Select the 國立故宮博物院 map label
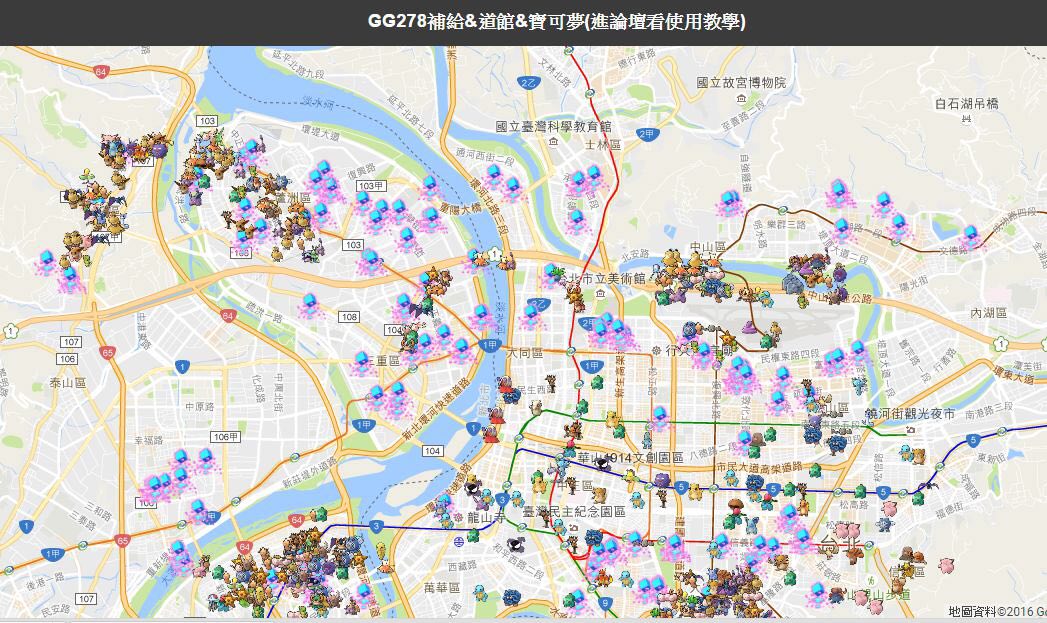 point(741,83)
